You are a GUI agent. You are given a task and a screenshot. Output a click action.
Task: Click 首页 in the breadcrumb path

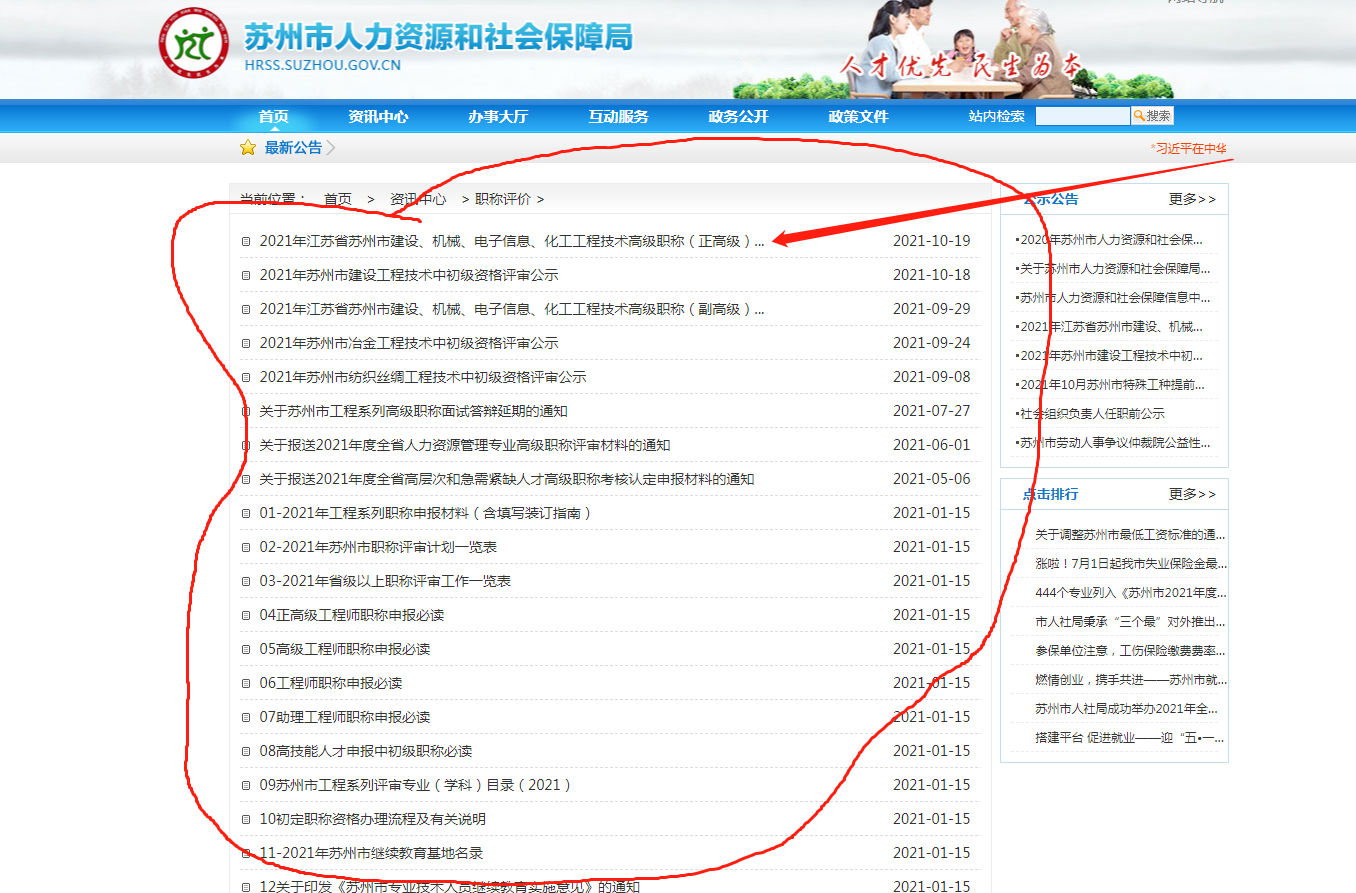click(x=337, y=199)
